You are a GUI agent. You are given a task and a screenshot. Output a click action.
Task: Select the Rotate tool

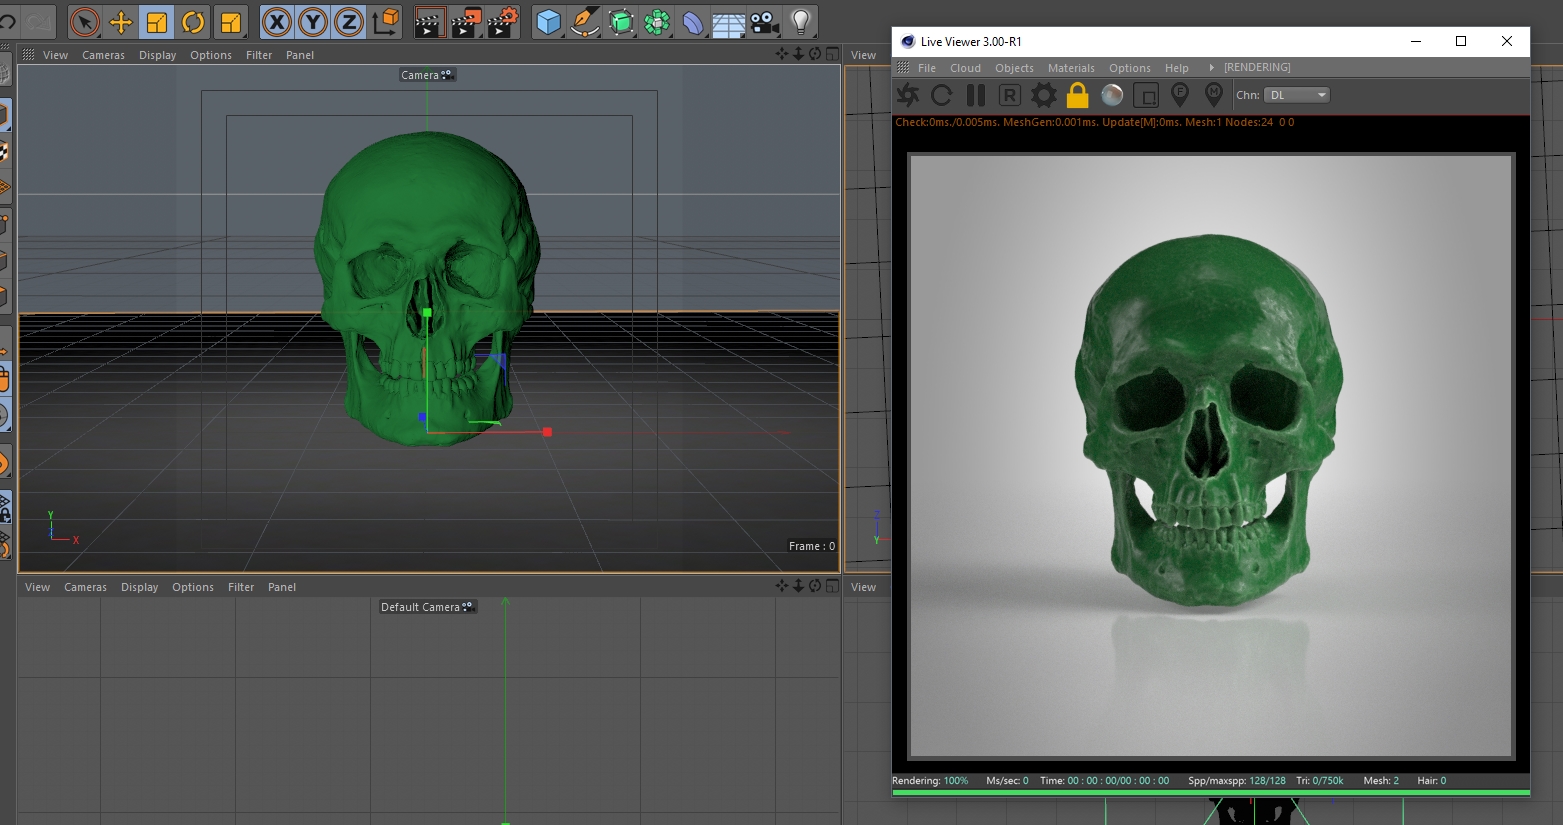click(x=193, y=22)
